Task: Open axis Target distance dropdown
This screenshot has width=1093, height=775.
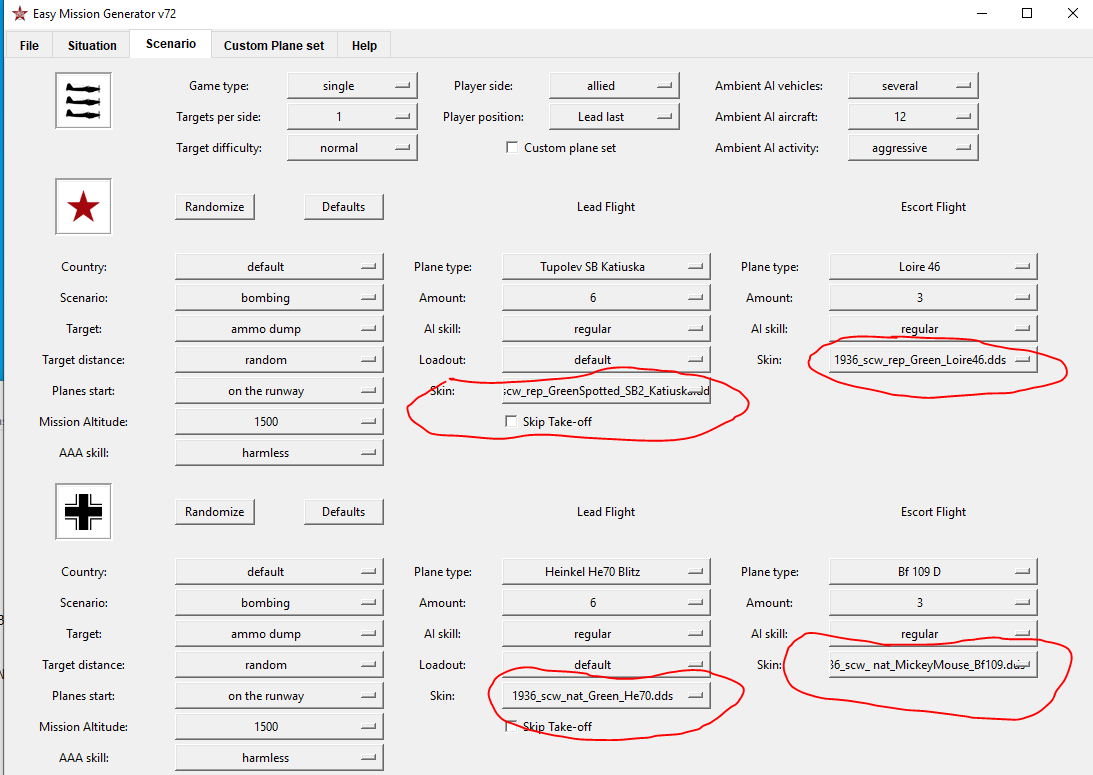Action: coord(279,665)
